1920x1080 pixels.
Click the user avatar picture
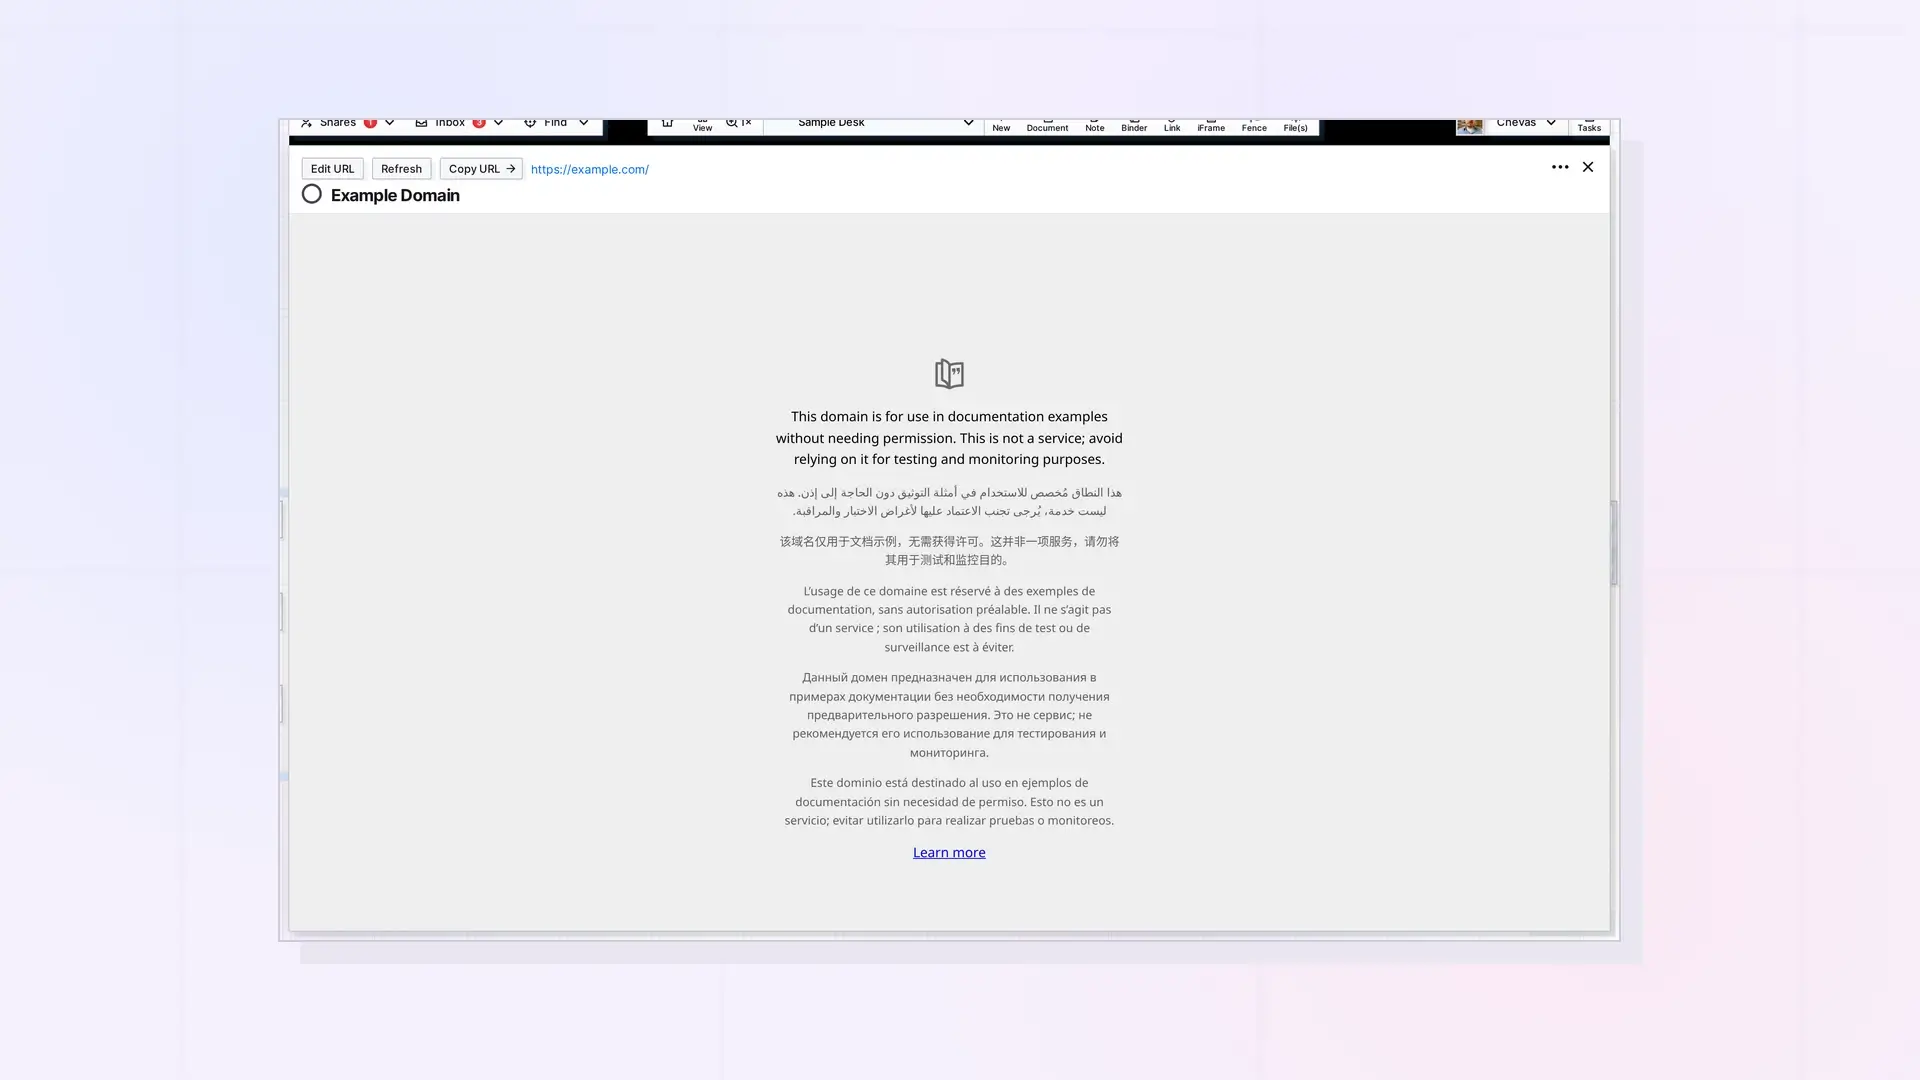pos(1469,125)
